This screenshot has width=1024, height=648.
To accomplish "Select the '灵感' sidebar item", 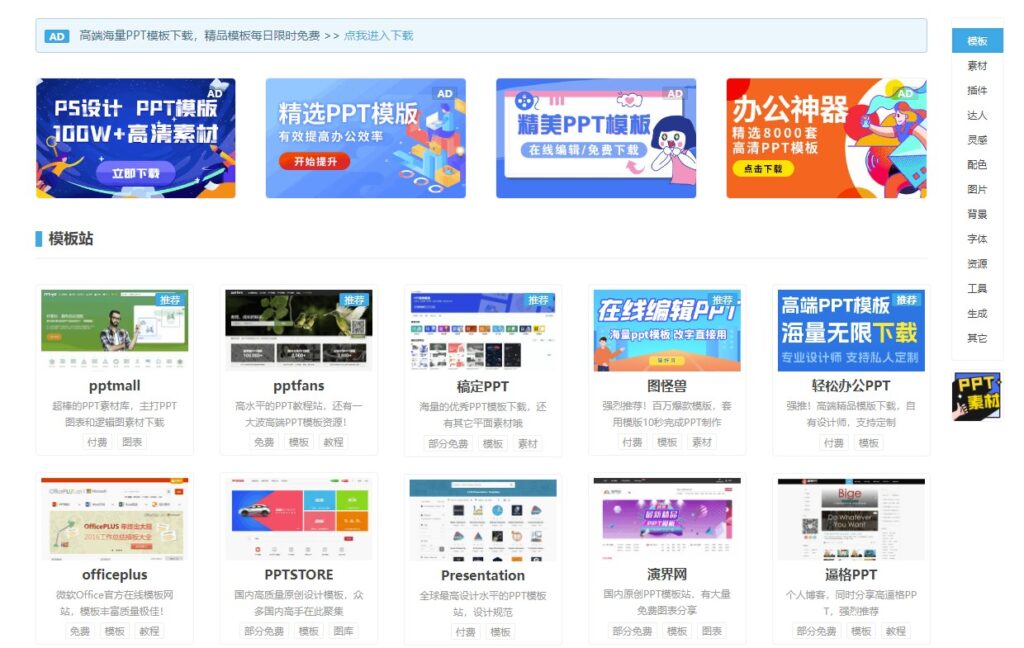I will [977, 140].
